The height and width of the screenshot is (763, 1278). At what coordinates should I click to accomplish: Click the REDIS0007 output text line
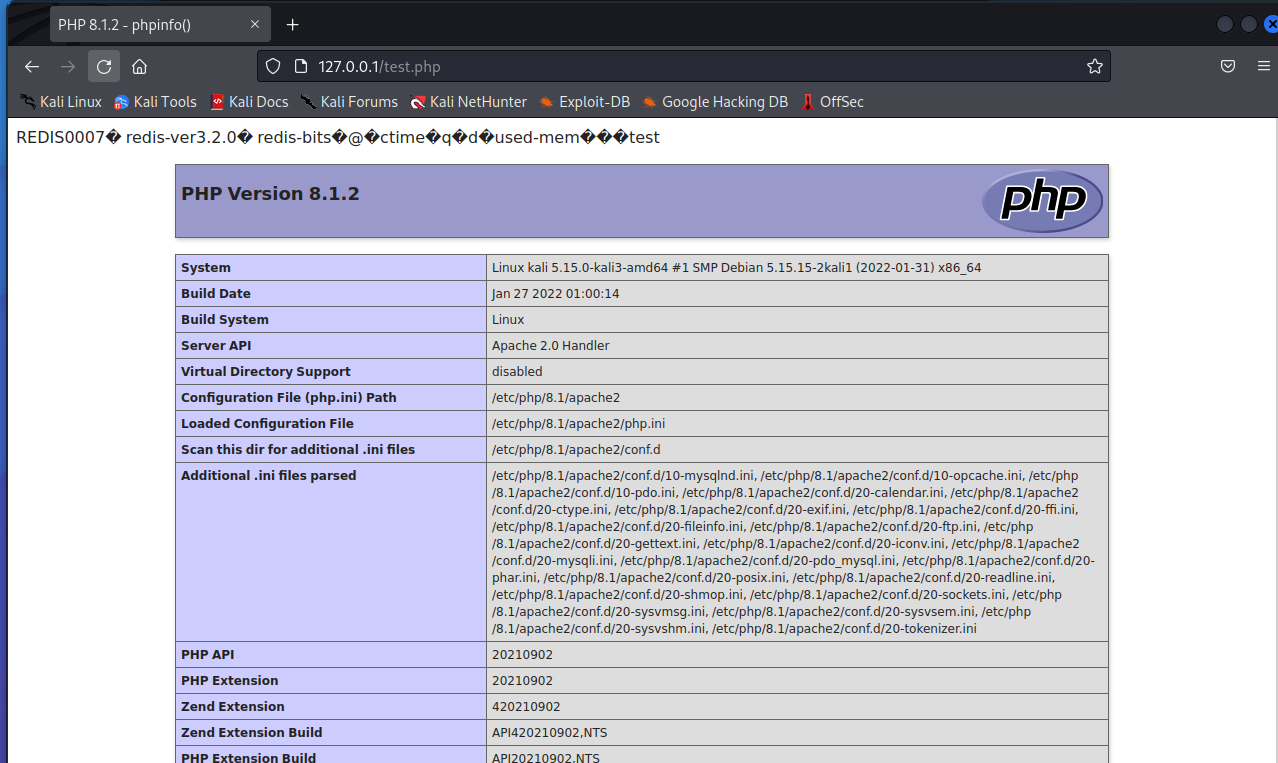pos(338,137)
